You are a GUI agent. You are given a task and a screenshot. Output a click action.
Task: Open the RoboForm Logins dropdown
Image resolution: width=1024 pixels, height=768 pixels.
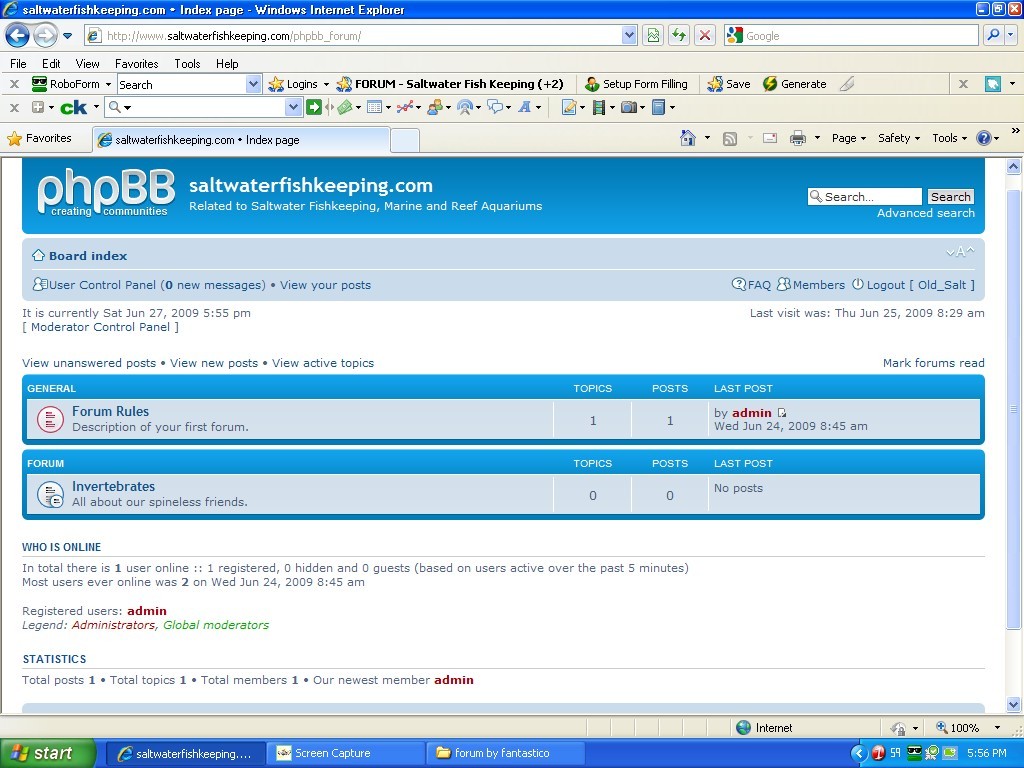click(x=299, y=84)
